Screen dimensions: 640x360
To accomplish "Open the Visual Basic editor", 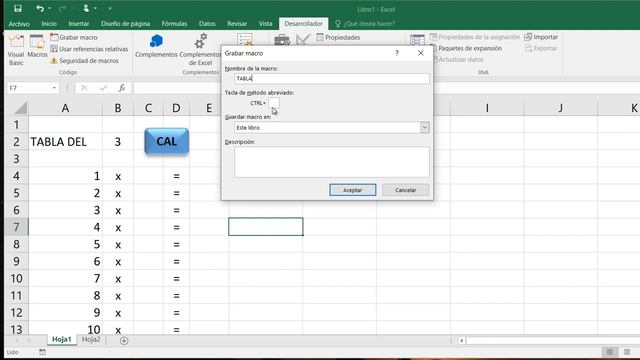I will pyautogui.click(x=16, y=50).
